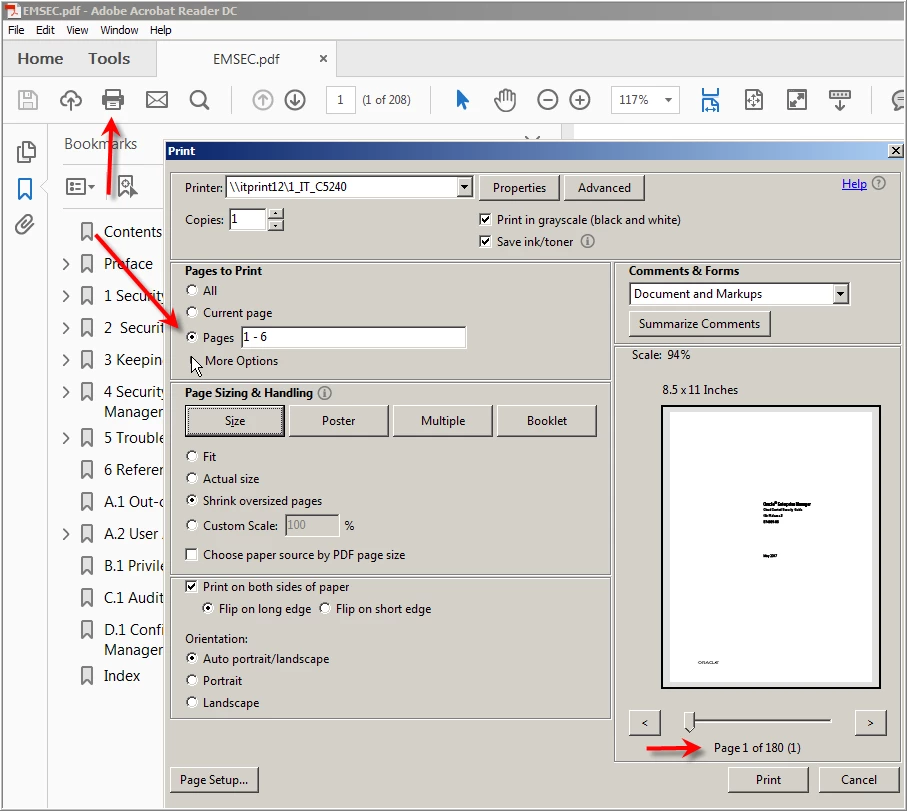
Task: Toggle Print on both sides of paper
Action: (x=191, y=587)
